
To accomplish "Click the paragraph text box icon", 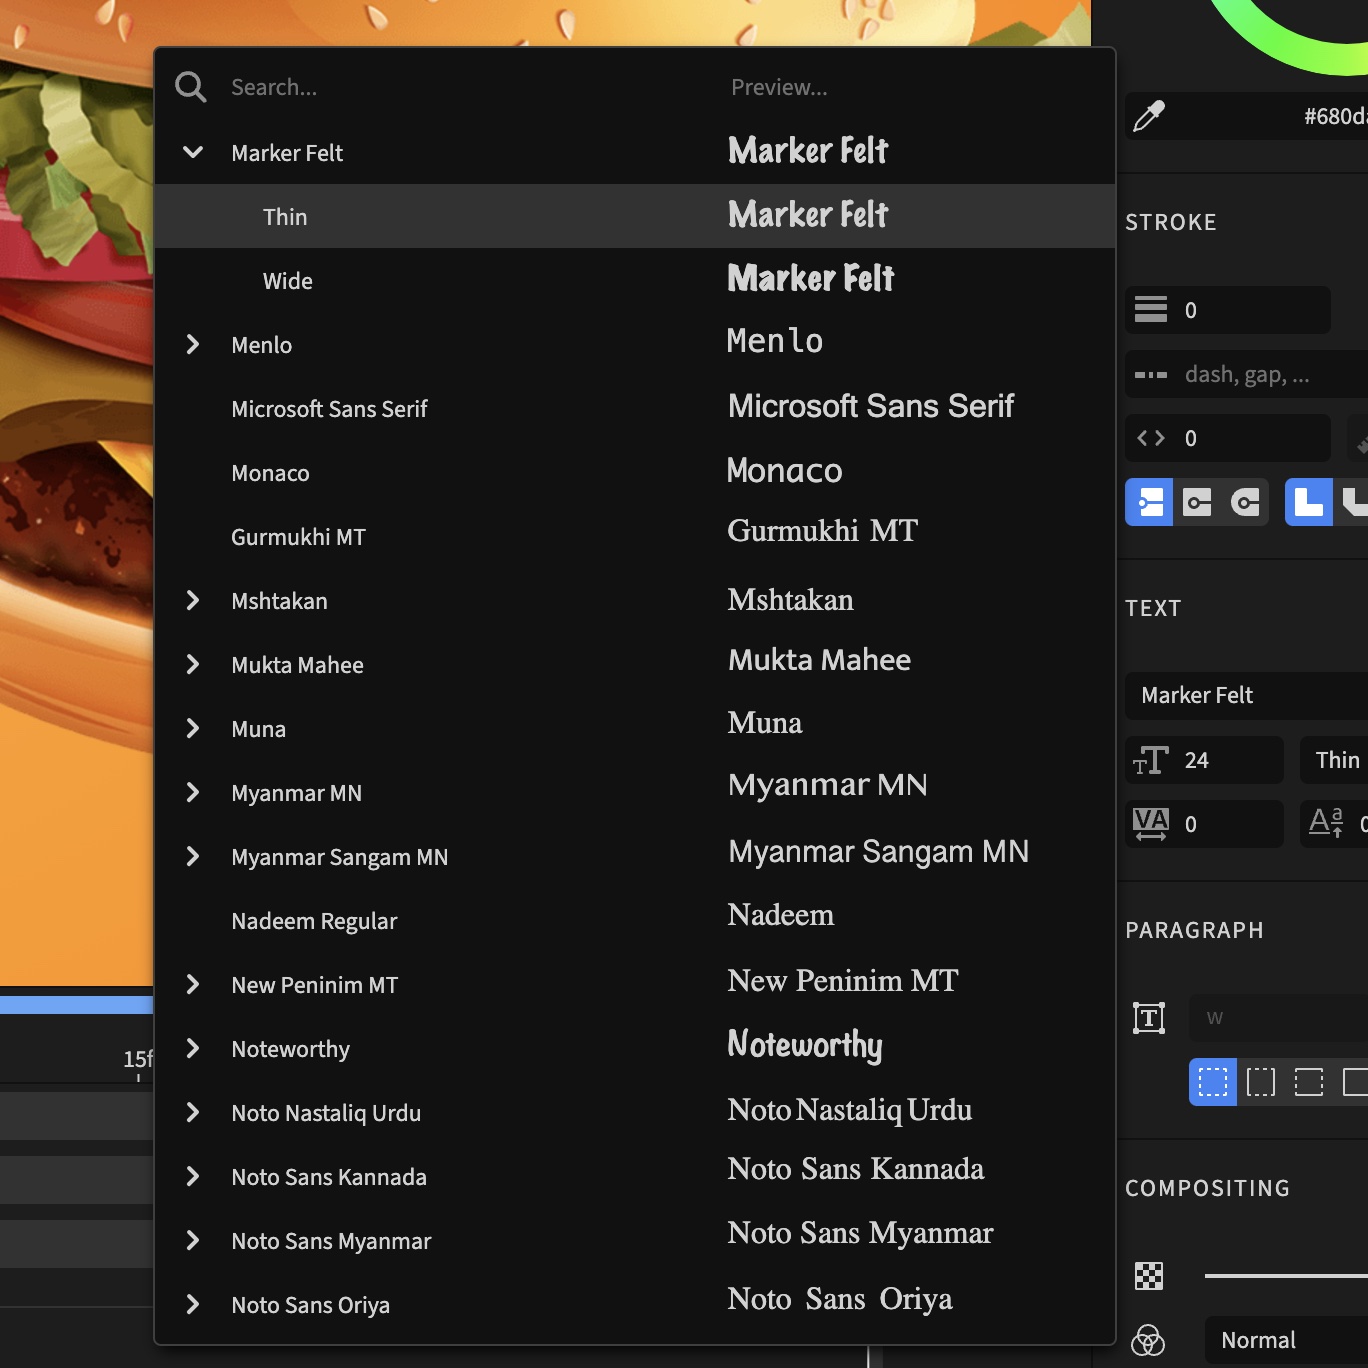I will click(x=1149, y=1018).
